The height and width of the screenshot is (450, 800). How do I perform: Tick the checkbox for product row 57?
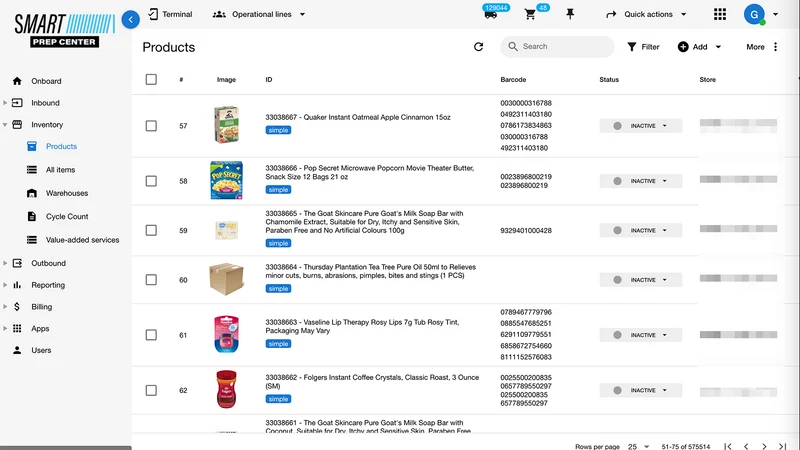(151, 126)
